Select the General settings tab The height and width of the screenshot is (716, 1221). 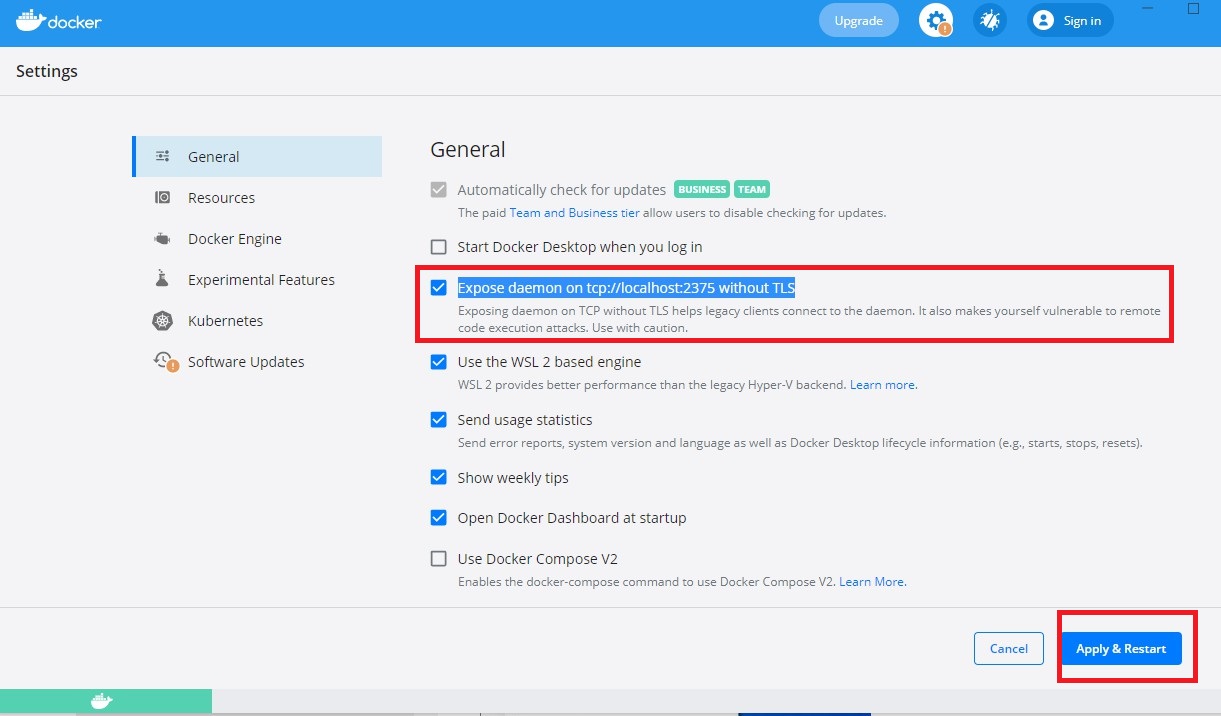(257, 157)
